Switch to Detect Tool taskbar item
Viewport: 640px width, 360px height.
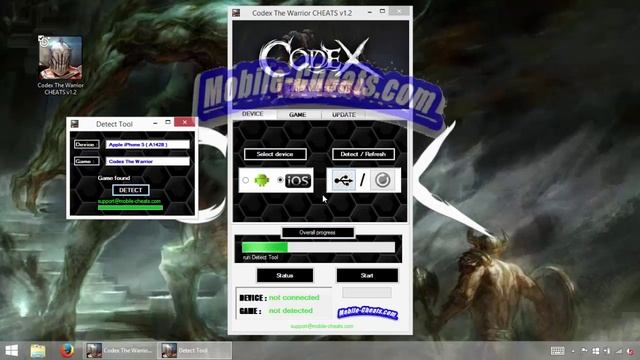pos(195,351)
